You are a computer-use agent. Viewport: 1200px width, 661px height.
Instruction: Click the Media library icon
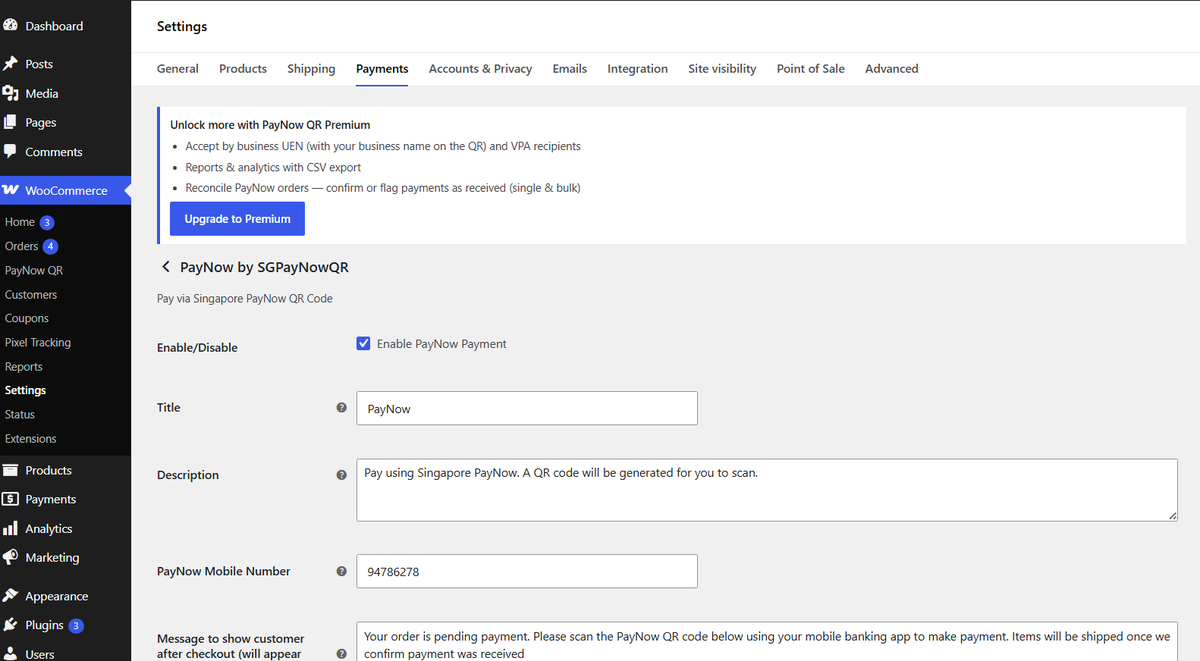click(x=10, y=93)
